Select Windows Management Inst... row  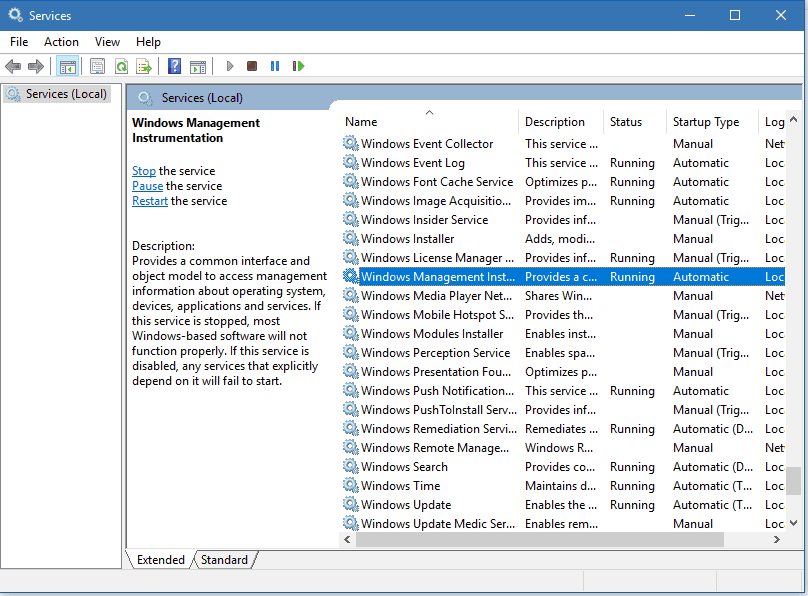pyautogui.click(x=563, y=277)
